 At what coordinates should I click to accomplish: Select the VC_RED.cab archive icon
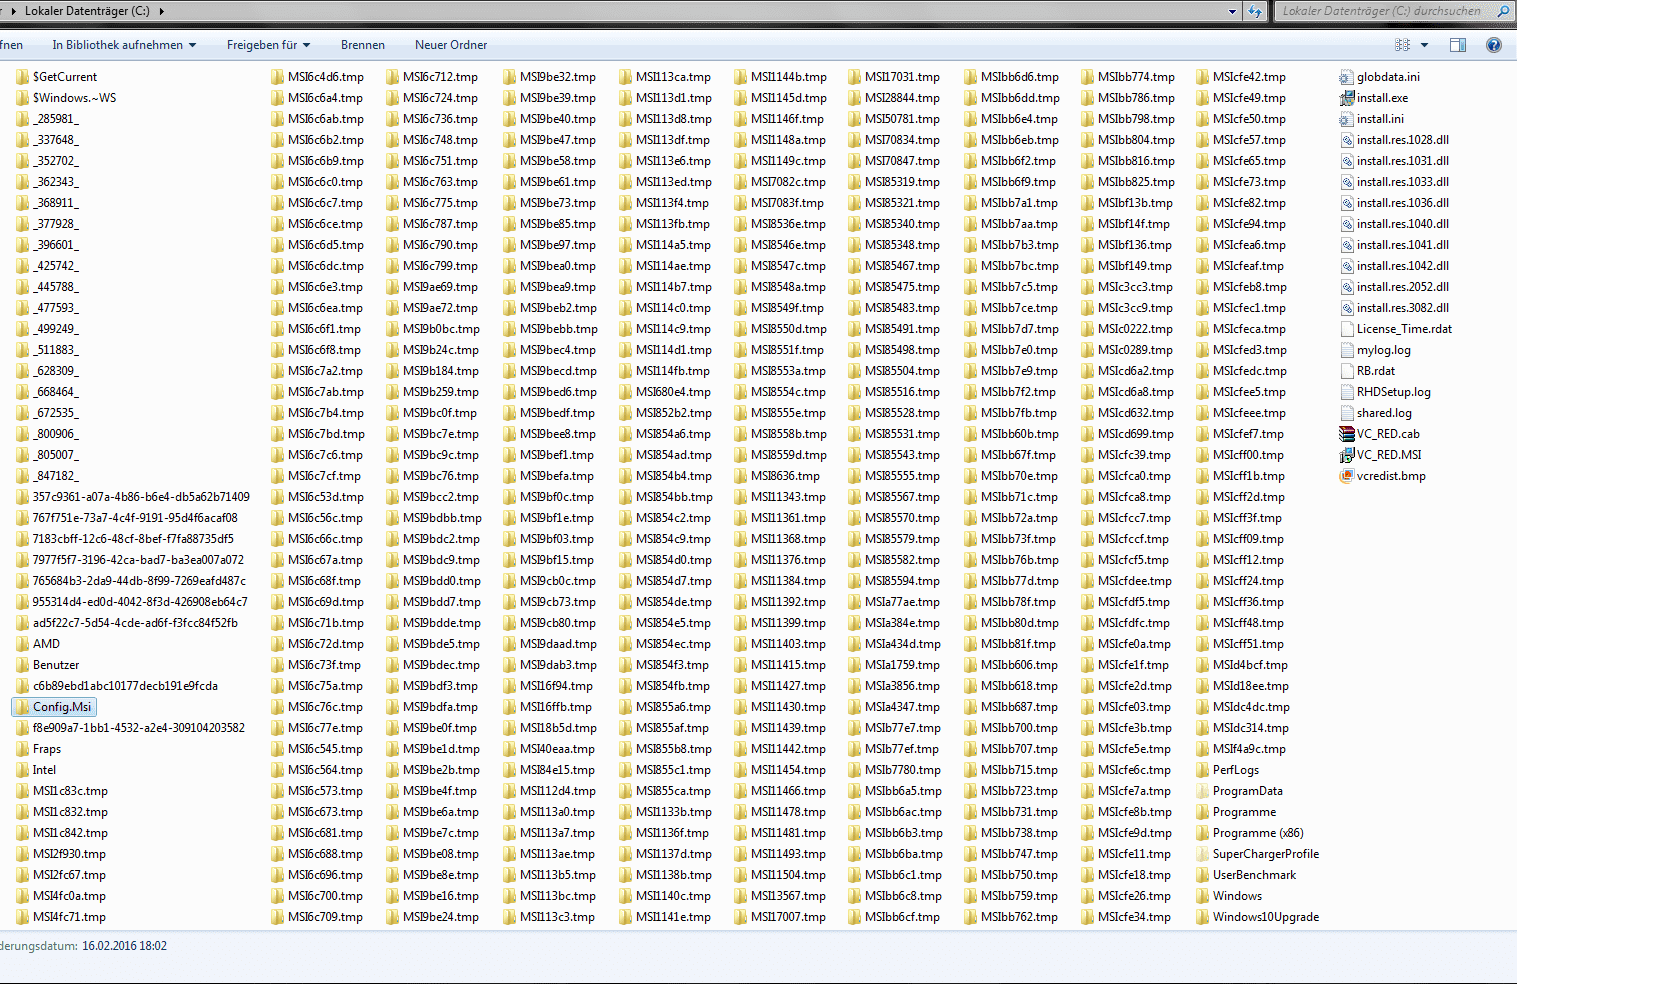(1347, 434)
